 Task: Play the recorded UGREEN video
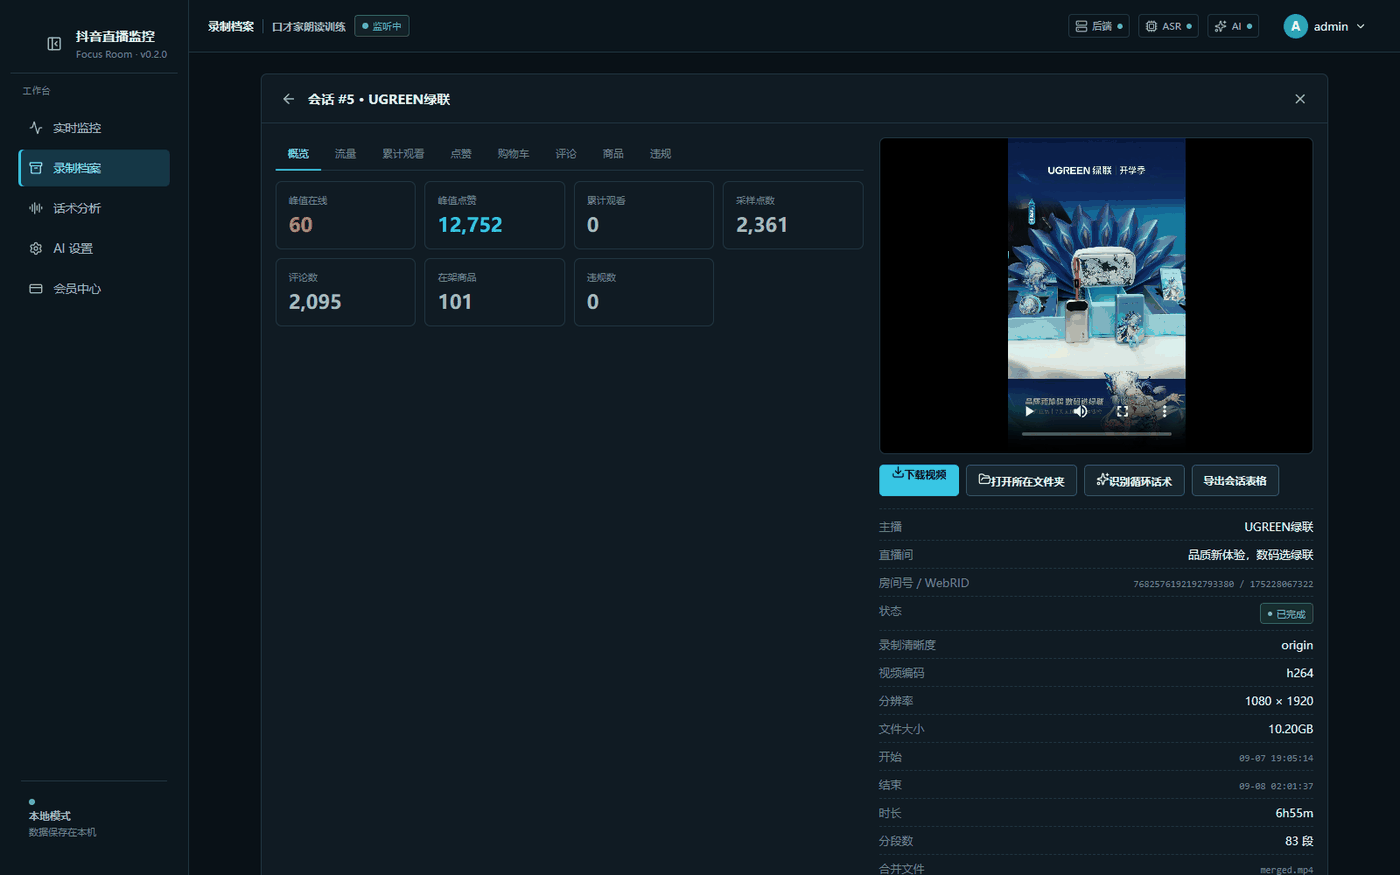(1030, 411)
